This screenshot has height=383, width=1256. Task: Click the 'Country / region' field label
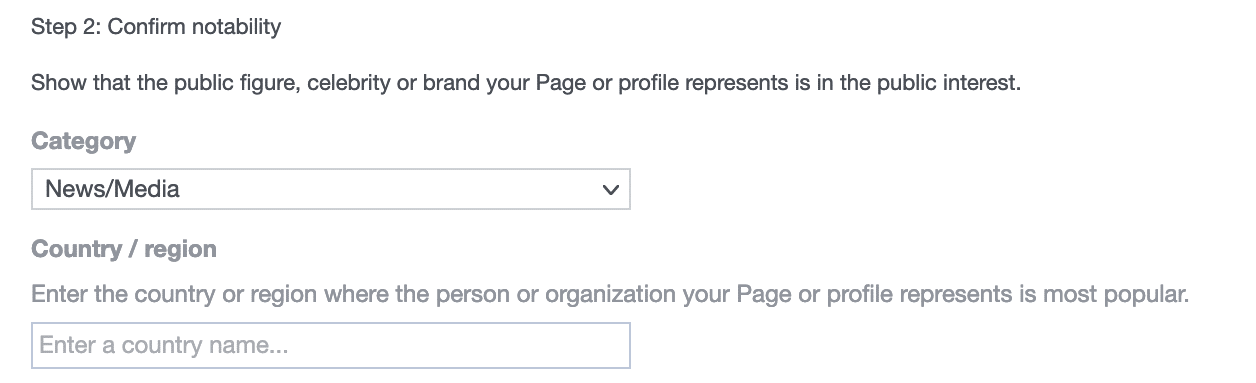(124, 249)
